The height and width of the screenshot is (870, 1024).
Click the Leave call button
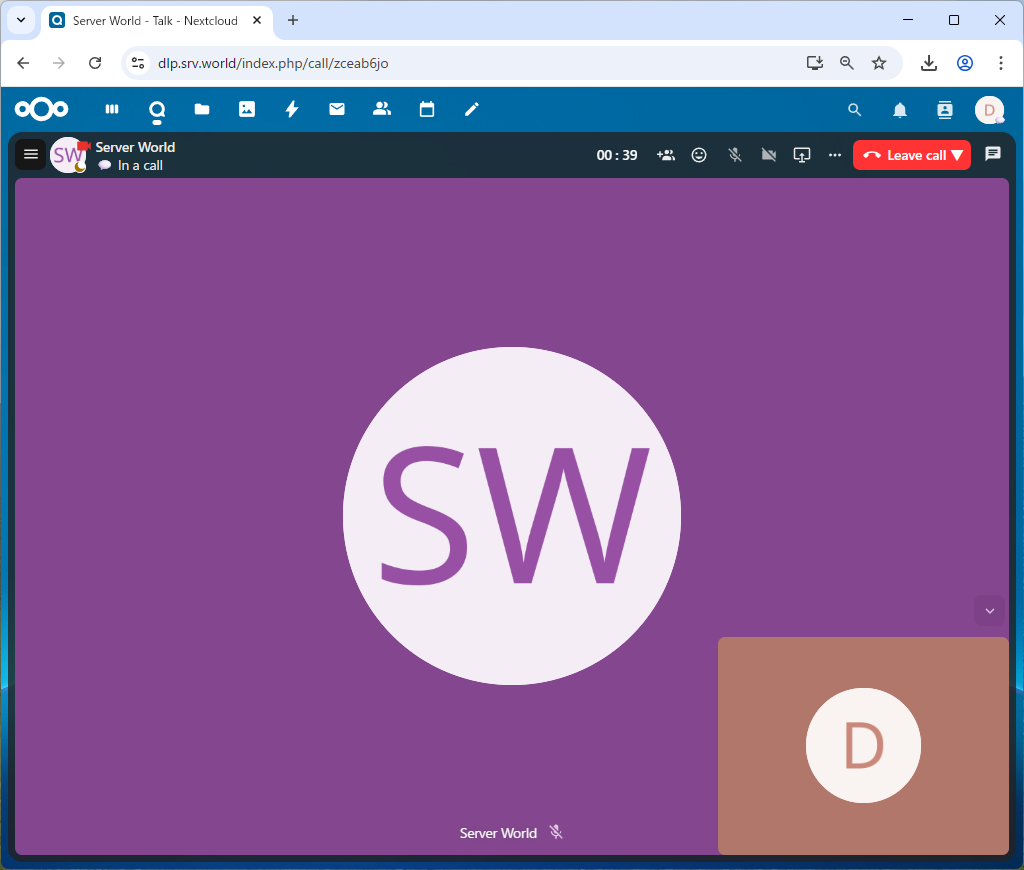coord(902,155)
